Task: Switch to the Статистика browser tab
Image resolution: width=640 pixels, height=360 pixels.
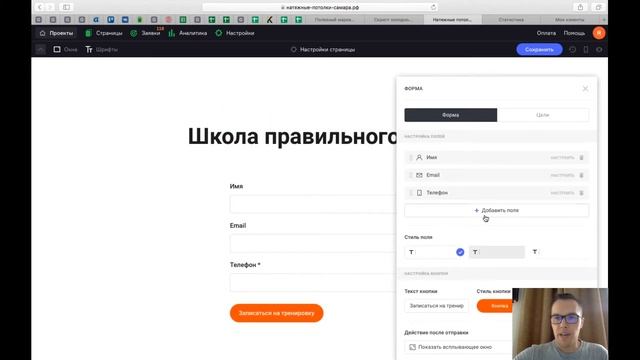Action: click(x=511, y=20)
